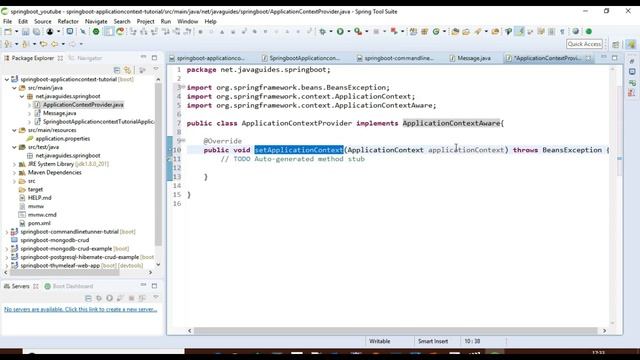Select application.properties in the tree
The height and width of the screenshot is (360, 640).
click(62, 139)
